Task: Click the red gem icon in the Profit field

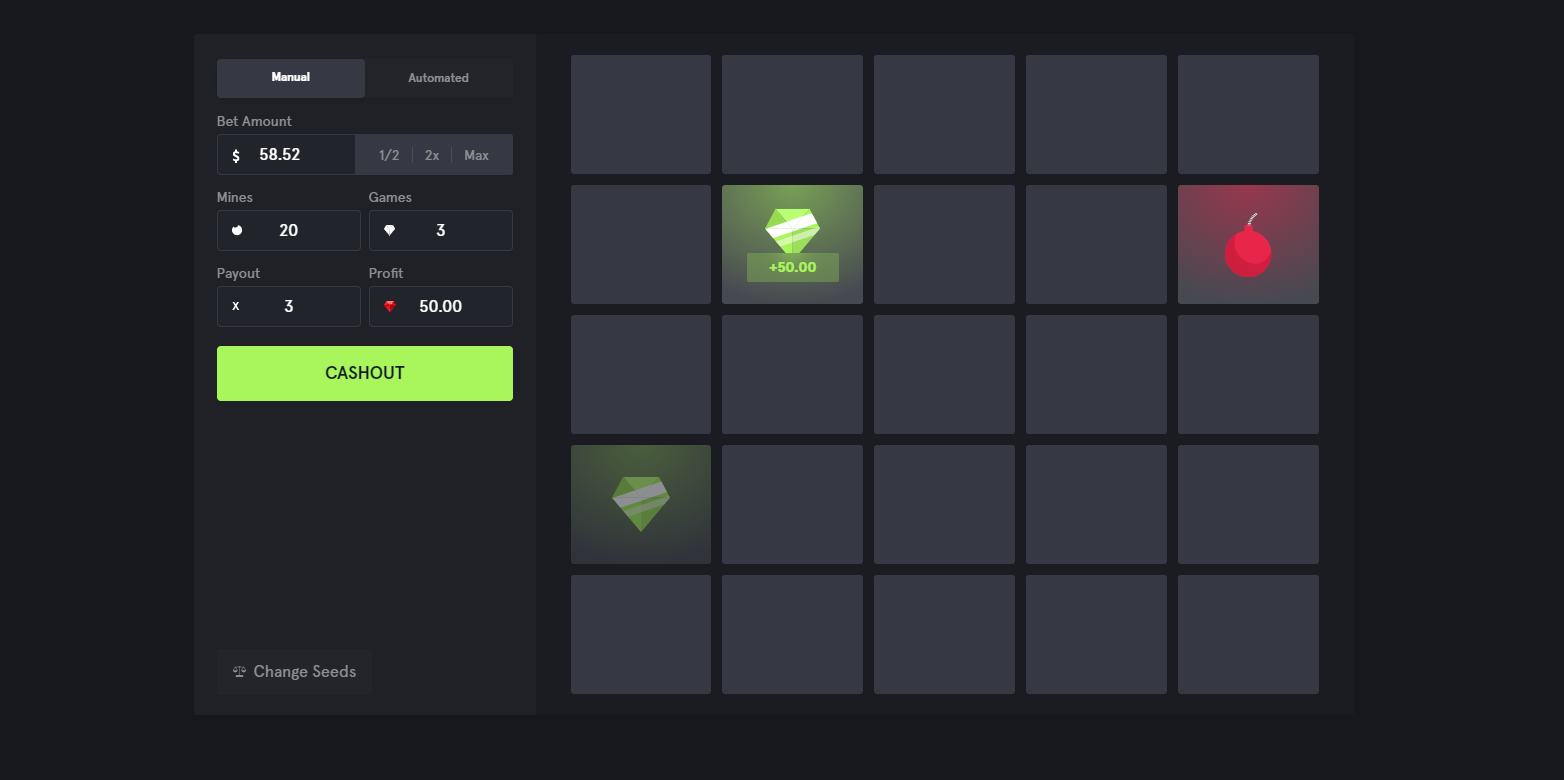Action: click(390, 307)
